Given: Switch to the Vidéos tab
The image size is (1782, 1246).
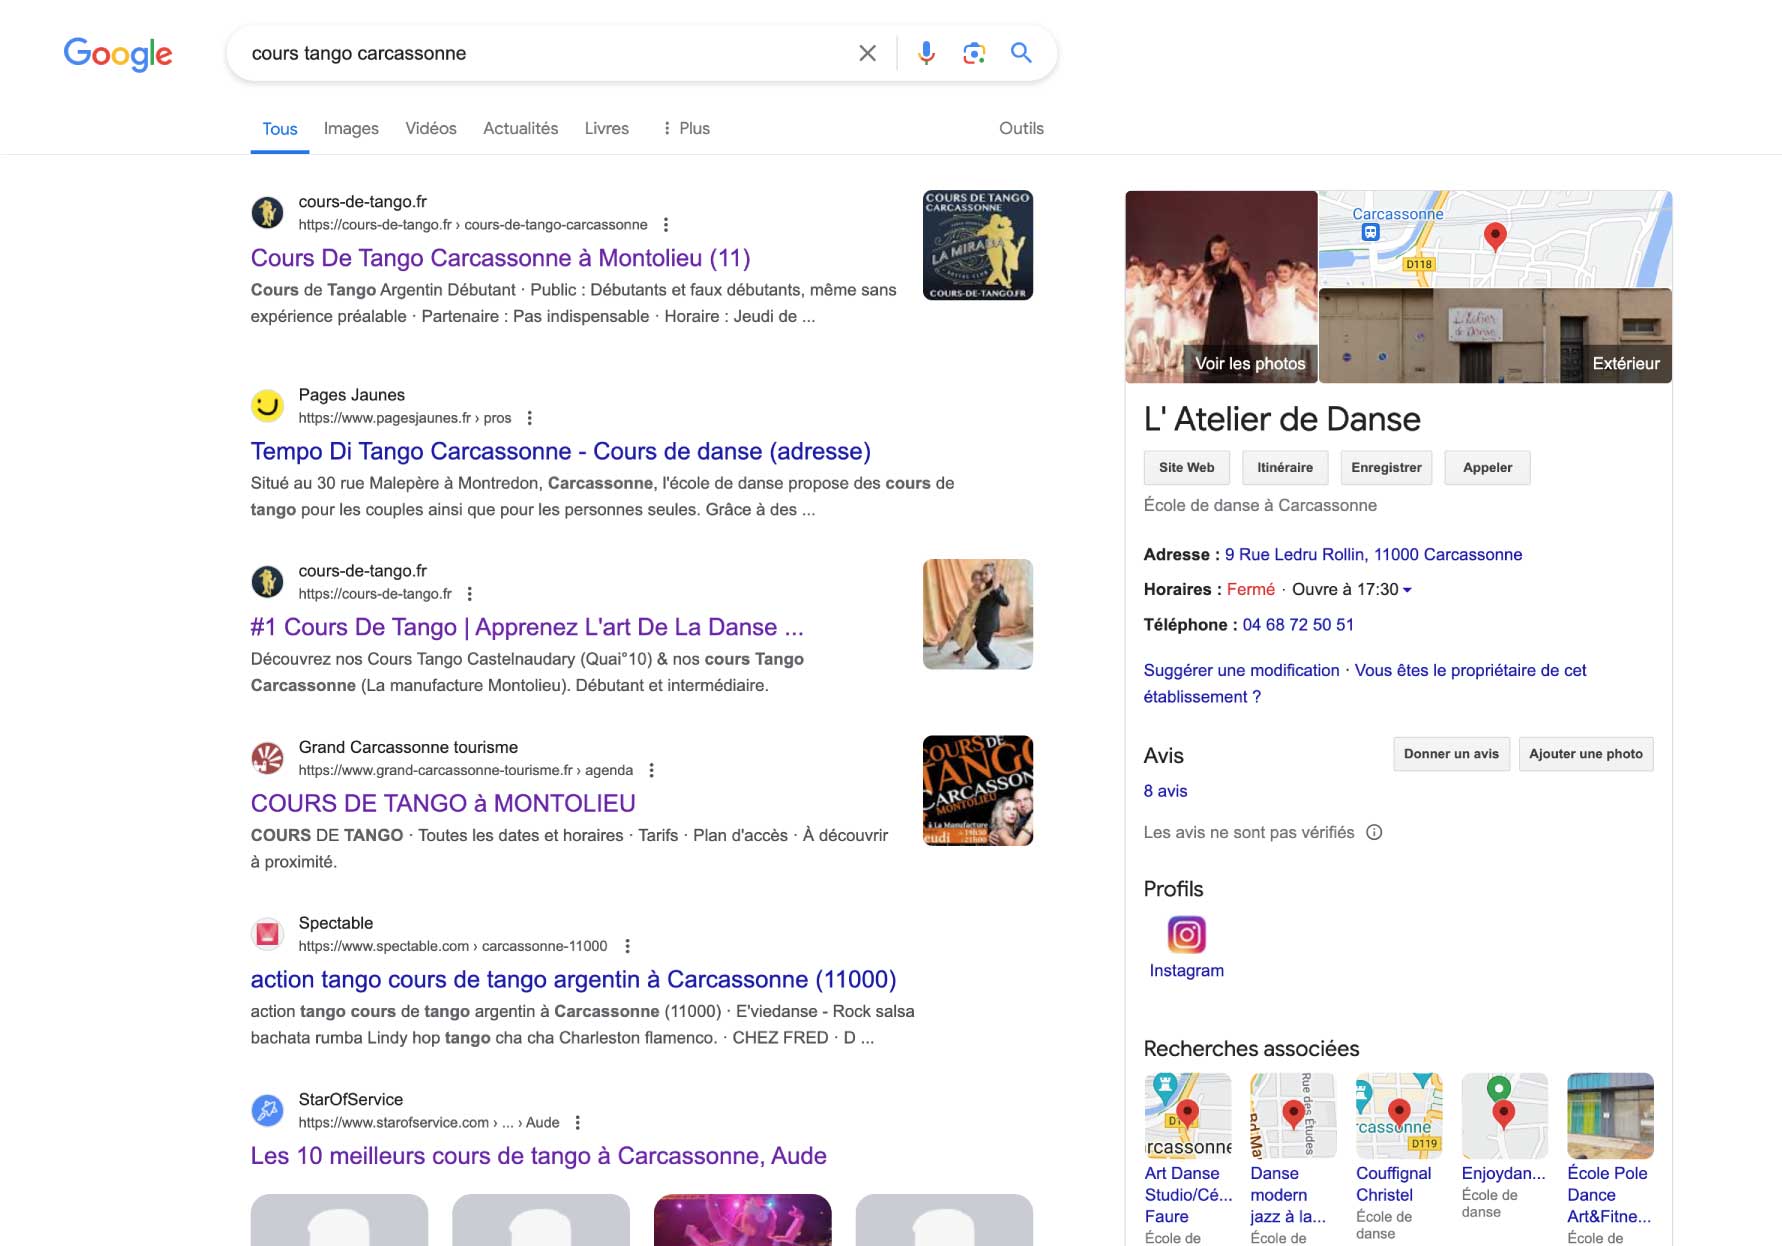Looking at the screenshot, I should click(x=430, y=128).
